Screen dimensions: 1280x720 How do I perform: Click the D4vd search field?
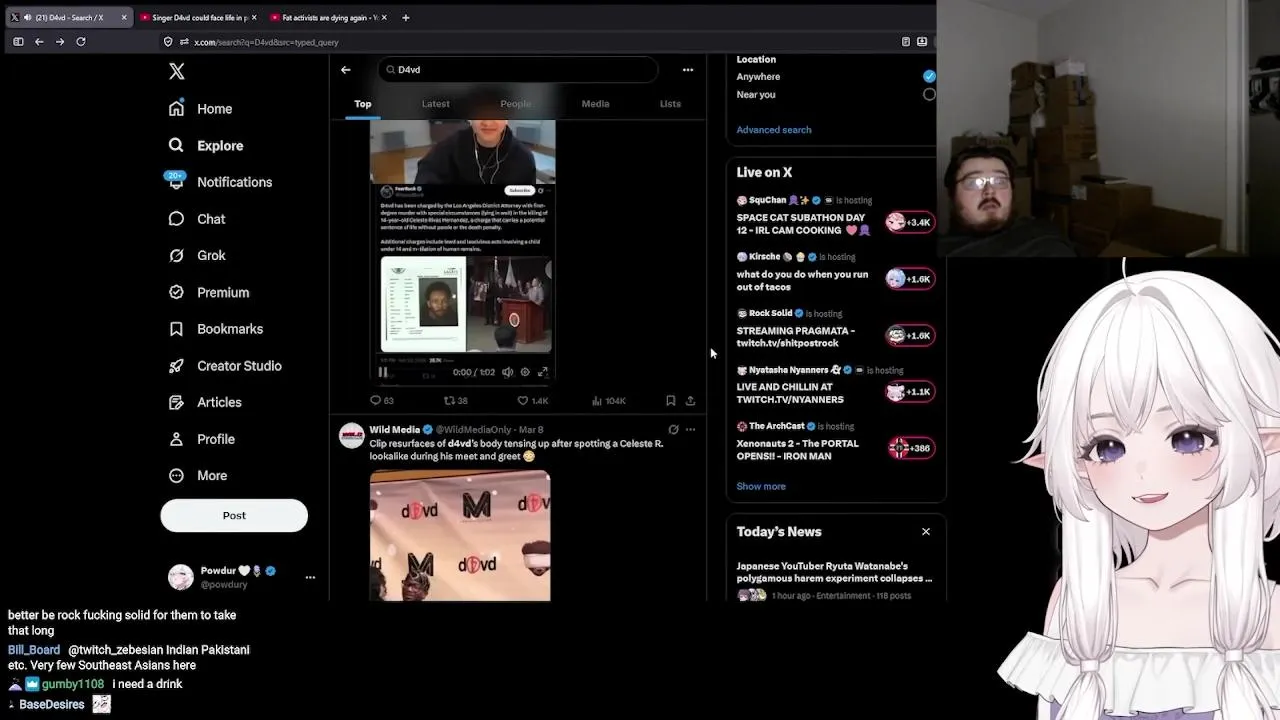(518, 70)
